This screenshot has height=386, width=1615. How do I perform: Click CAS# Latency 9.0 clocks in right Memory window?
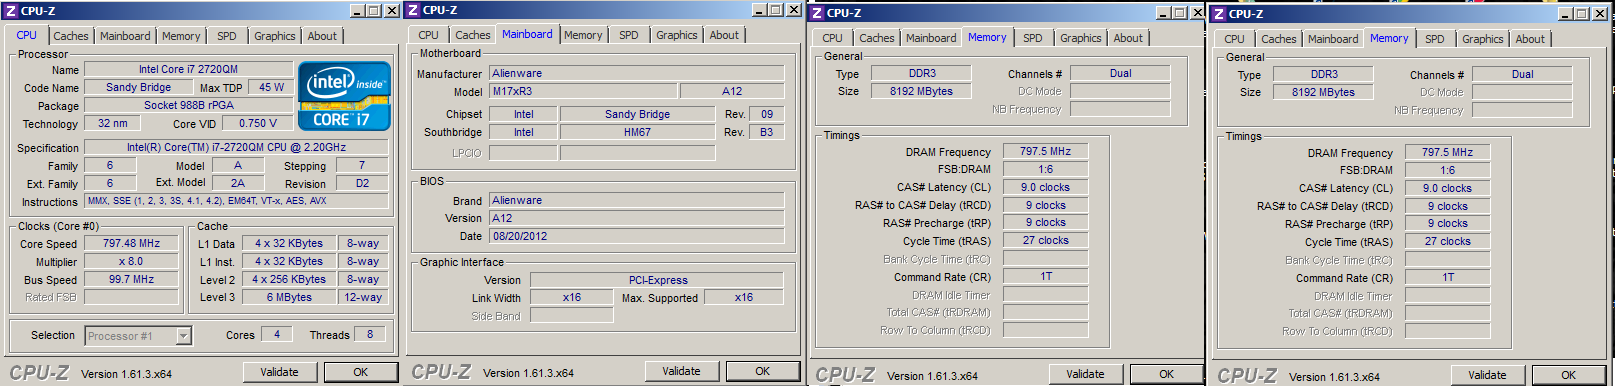1447,188
